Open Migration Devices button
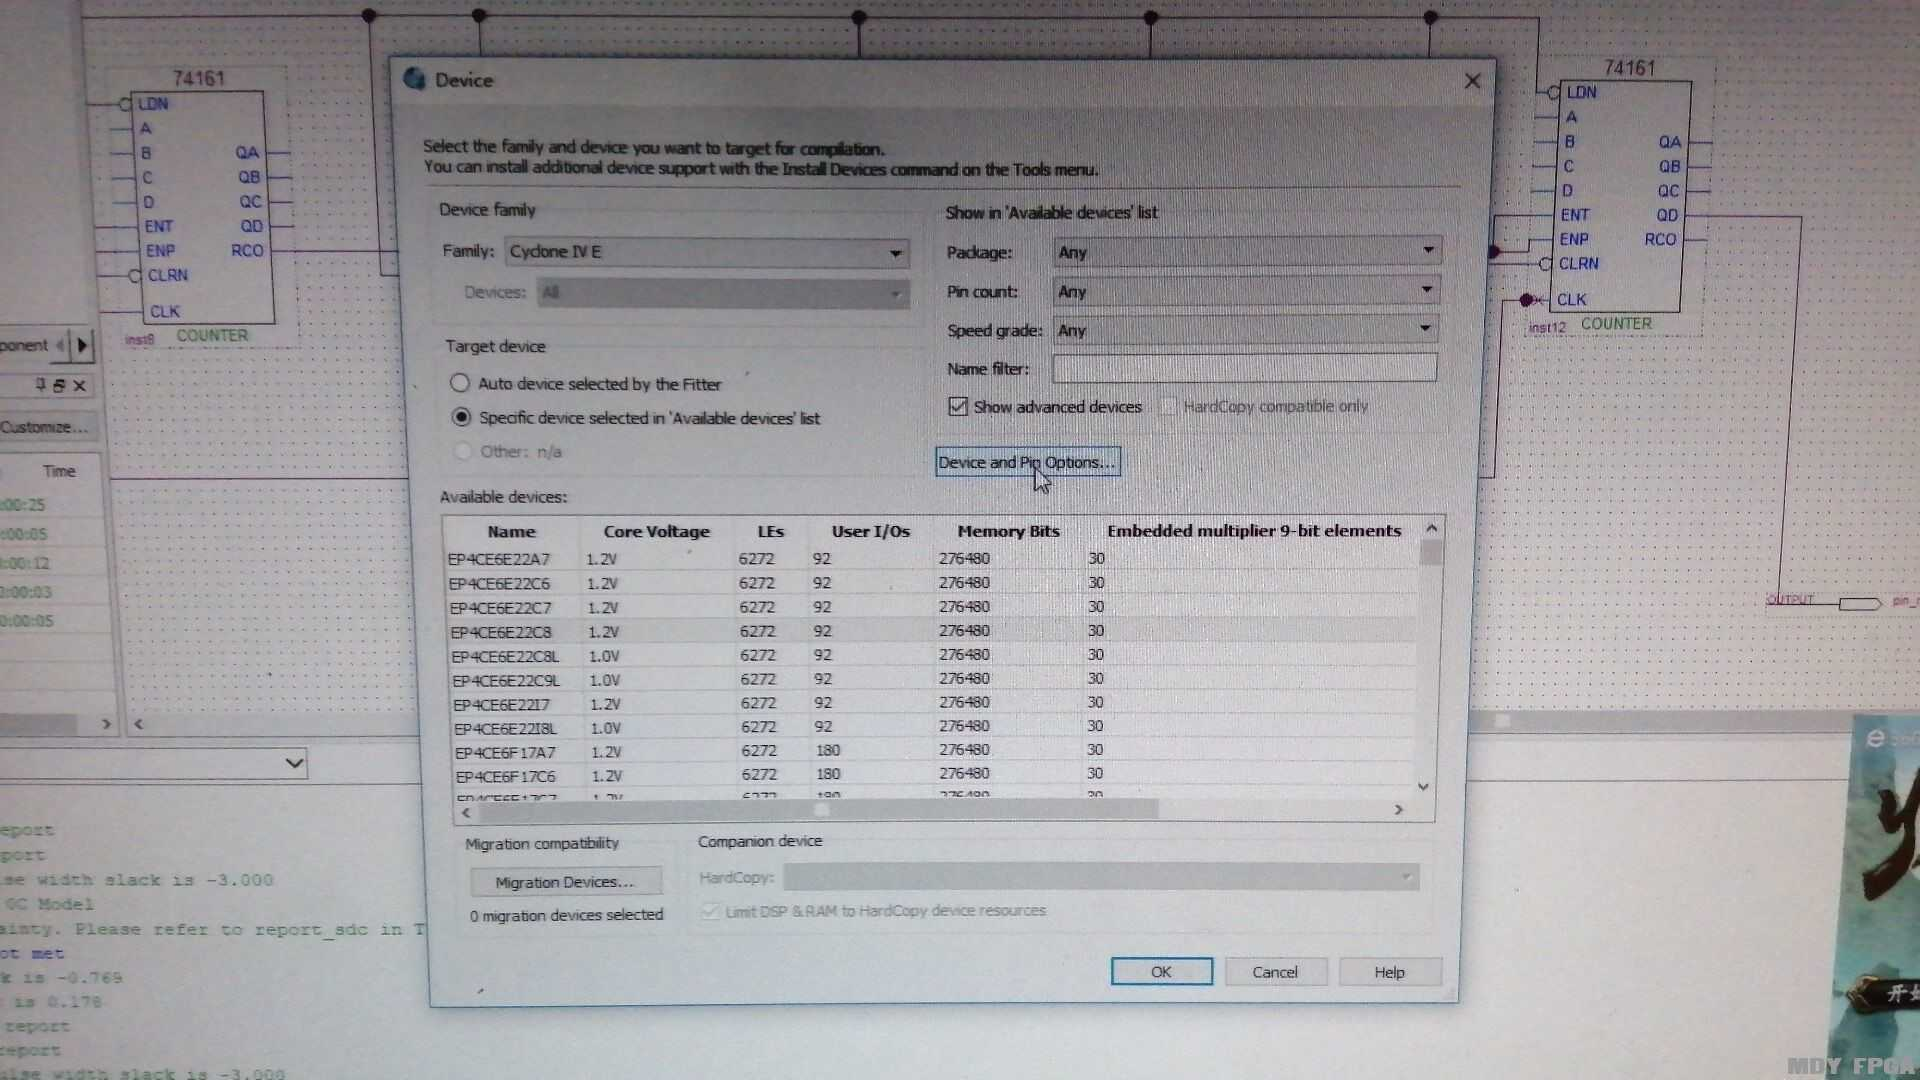Screen dimensions: 1920x1080 (565, 882)
